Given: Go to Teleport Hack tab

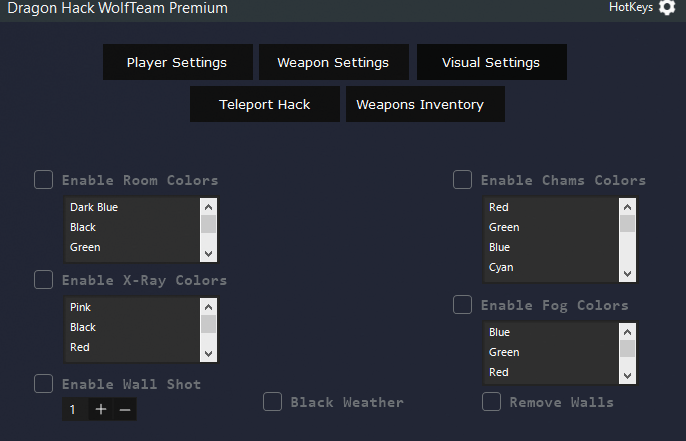Looking at the screenshot, I should point(265,104).
